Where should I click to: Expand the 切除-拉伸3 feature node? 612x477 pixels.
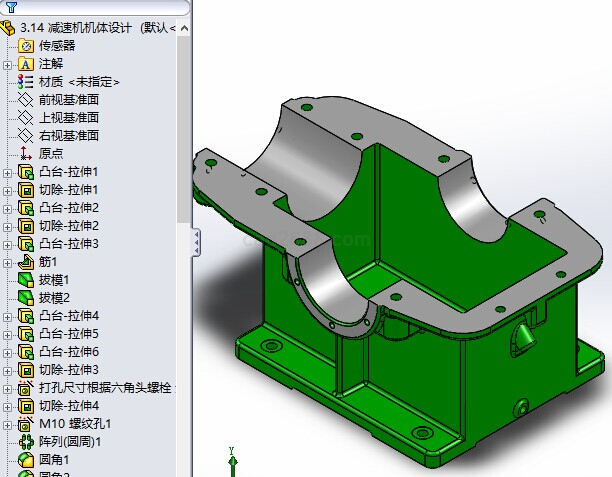click(x=8, y=370)
